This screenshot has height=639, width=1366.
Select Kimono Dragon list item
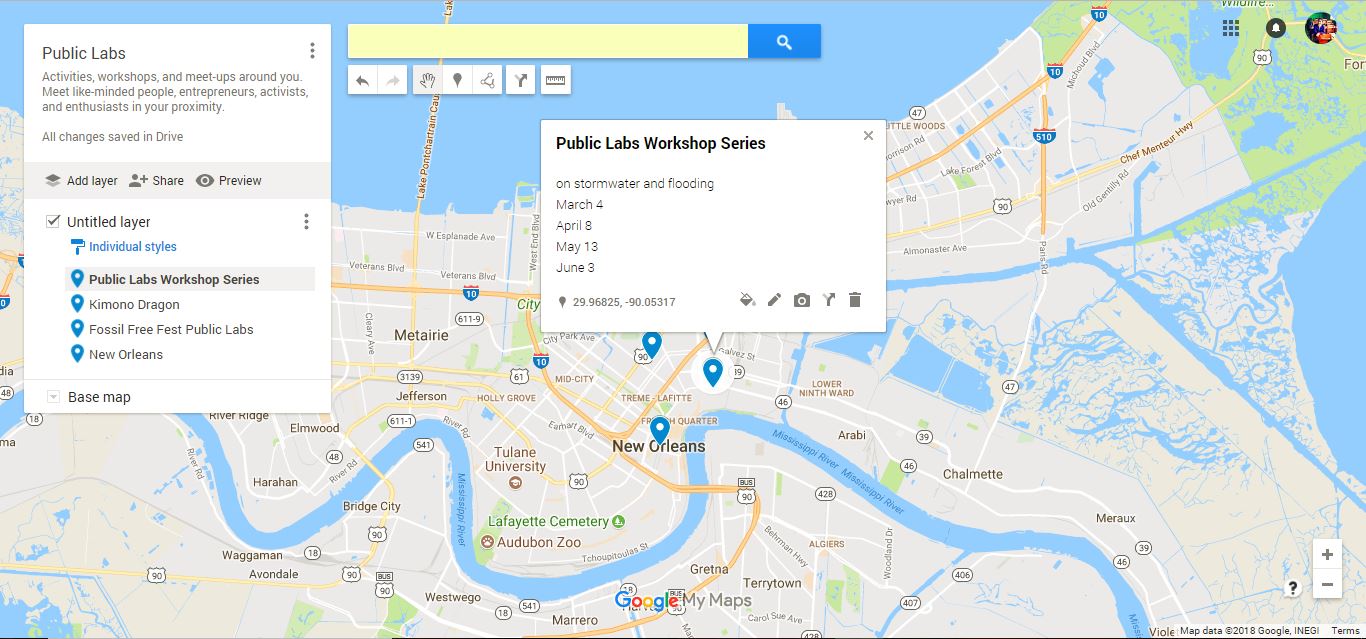click(x=190, y=304)
